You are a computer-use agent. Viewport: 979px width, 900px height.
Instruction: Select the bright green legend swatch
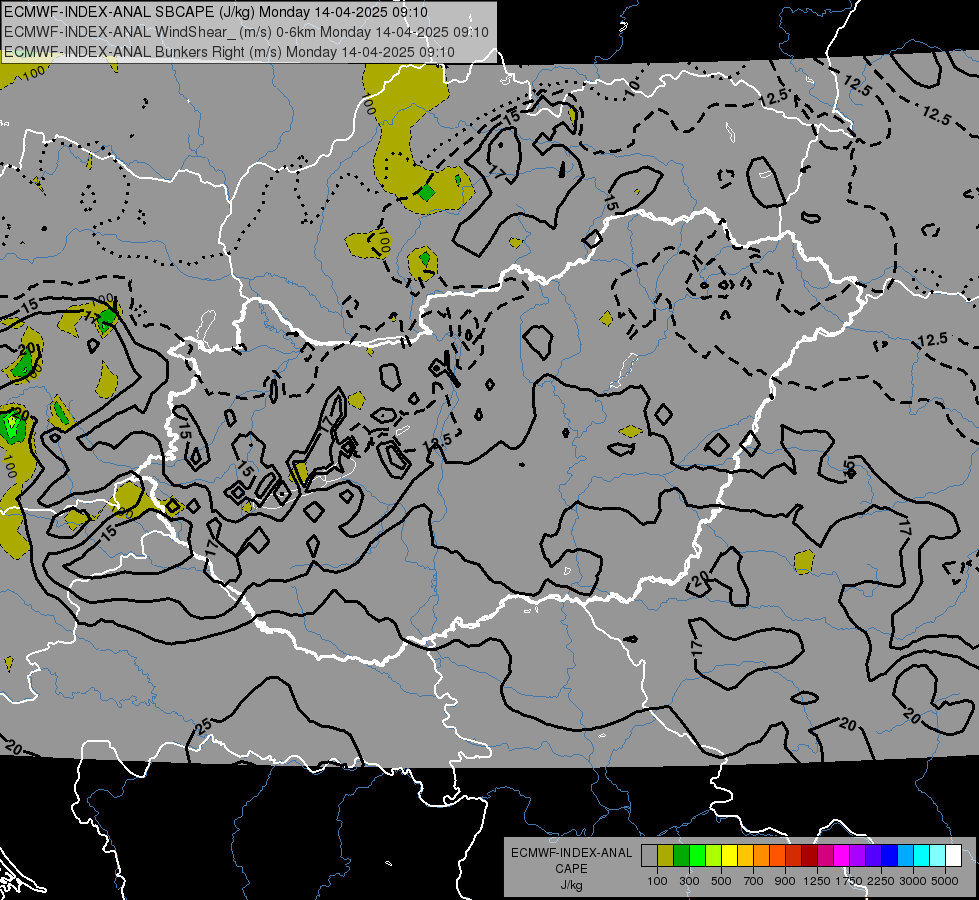coord(697,856)
